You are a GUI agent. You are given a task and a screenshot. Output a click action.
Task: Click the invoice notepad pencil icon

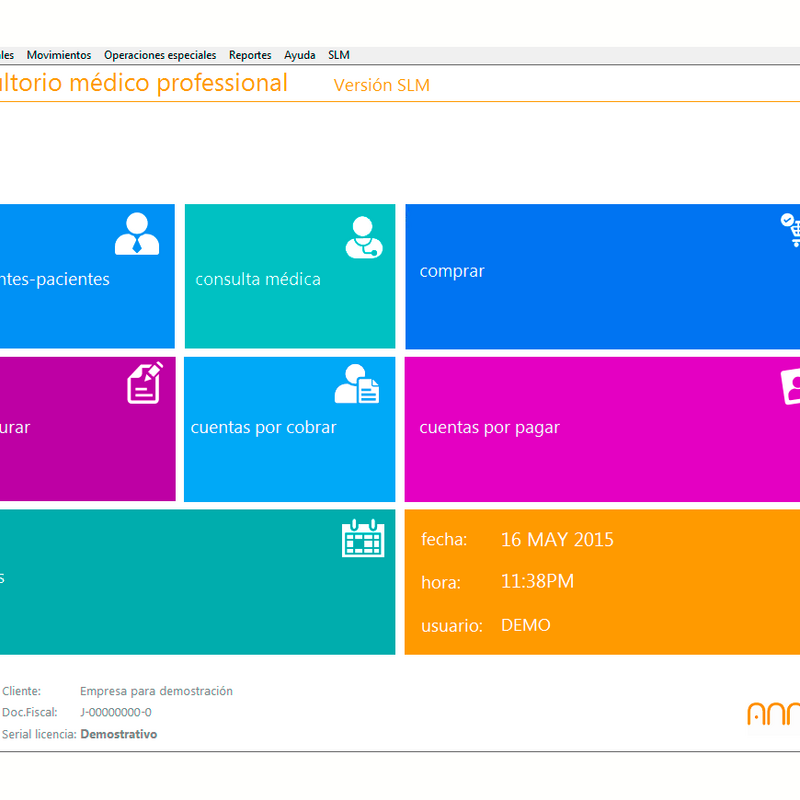click(145, 383)
